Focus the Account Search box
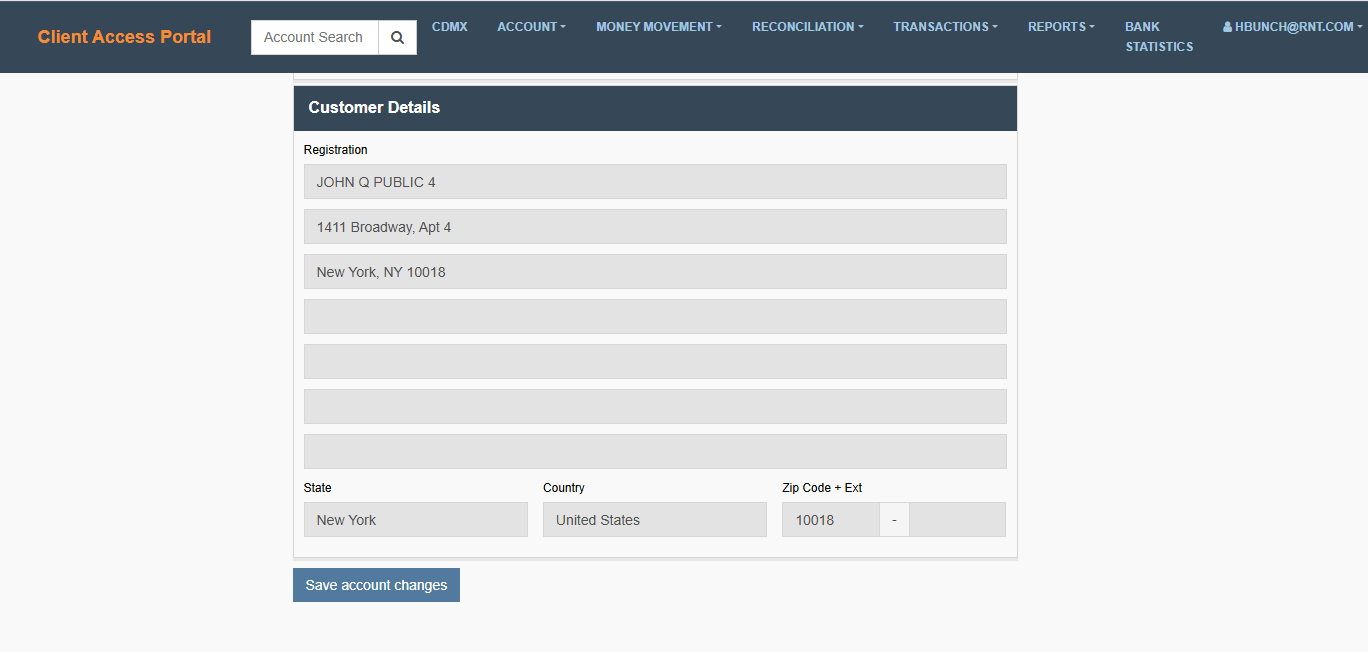 pos(314,37)
